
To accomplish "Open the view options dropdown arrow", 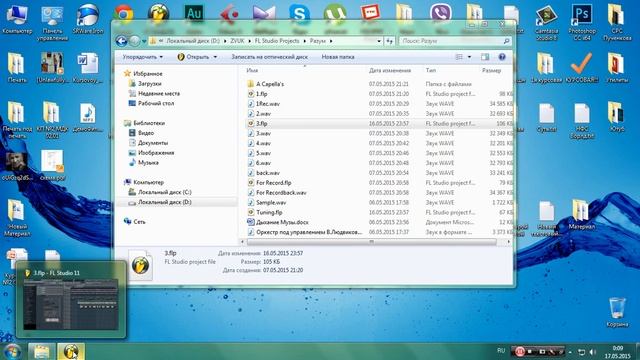I will tap(469, 57).
